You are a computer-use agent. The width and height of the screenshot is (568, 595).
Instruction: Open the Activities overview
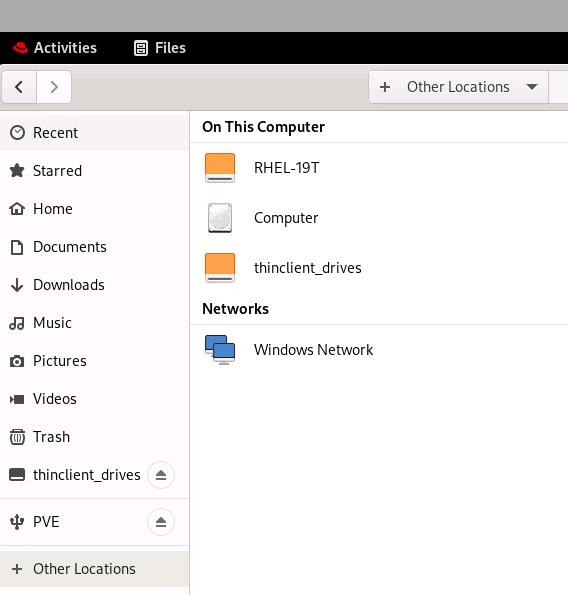coord(55,48)
